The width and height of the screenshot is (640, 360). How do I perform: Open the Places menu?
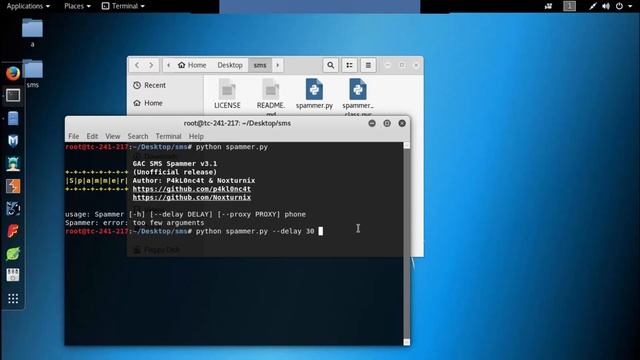point(77,6)
